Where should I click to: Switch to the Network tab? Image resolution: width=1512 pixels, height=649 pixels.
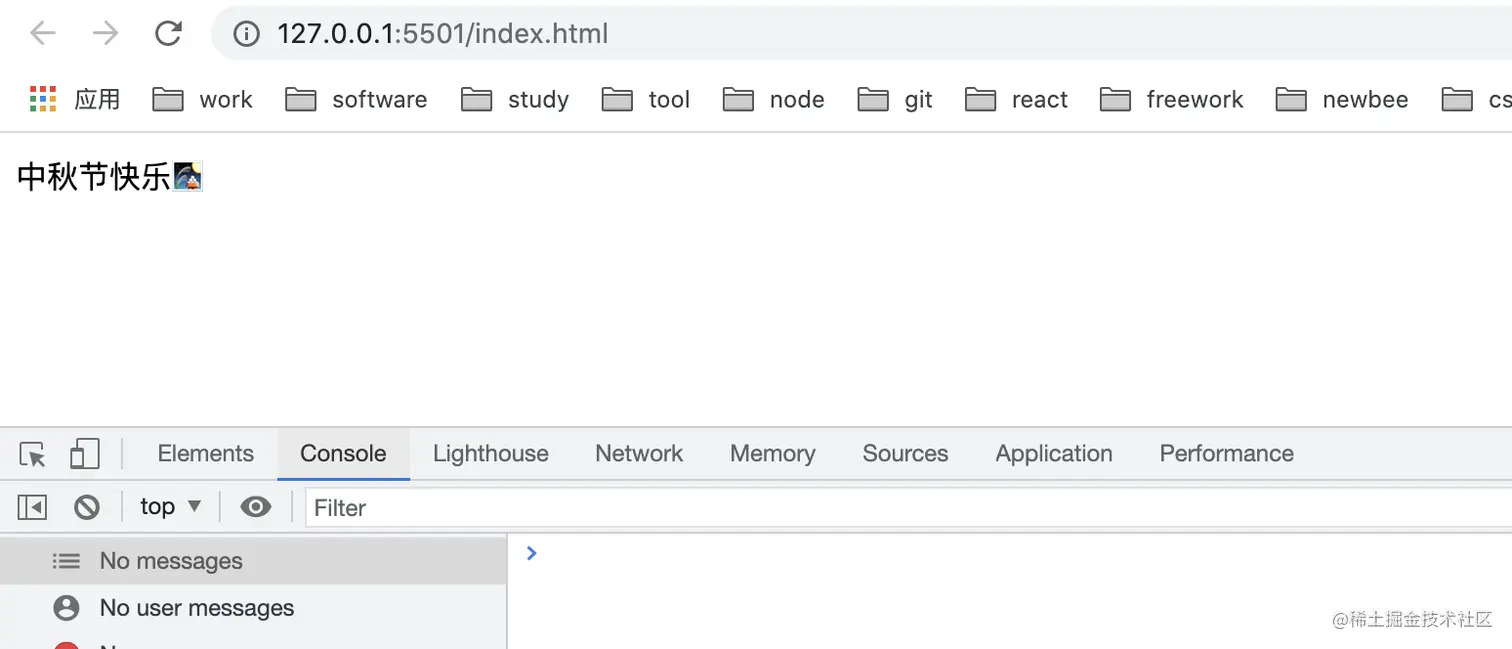point(639,454)
